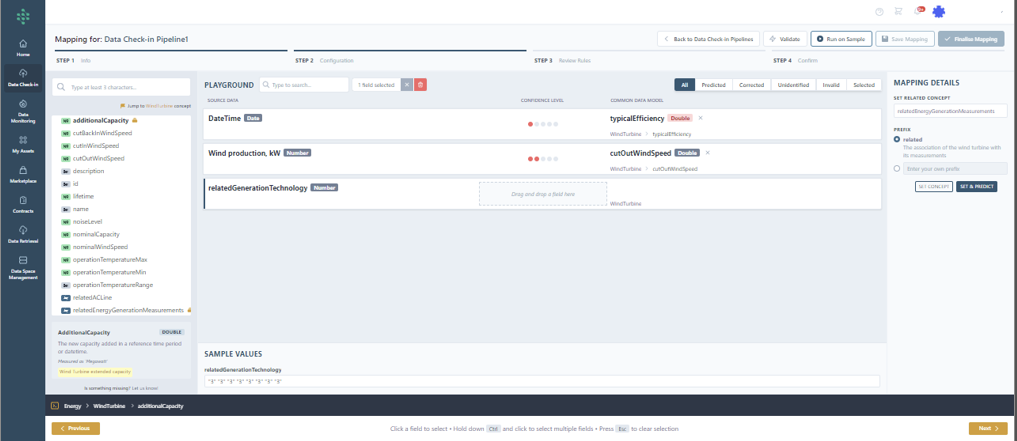
Task: Click confidence level dots for Wind production
Action: point(543,158)
